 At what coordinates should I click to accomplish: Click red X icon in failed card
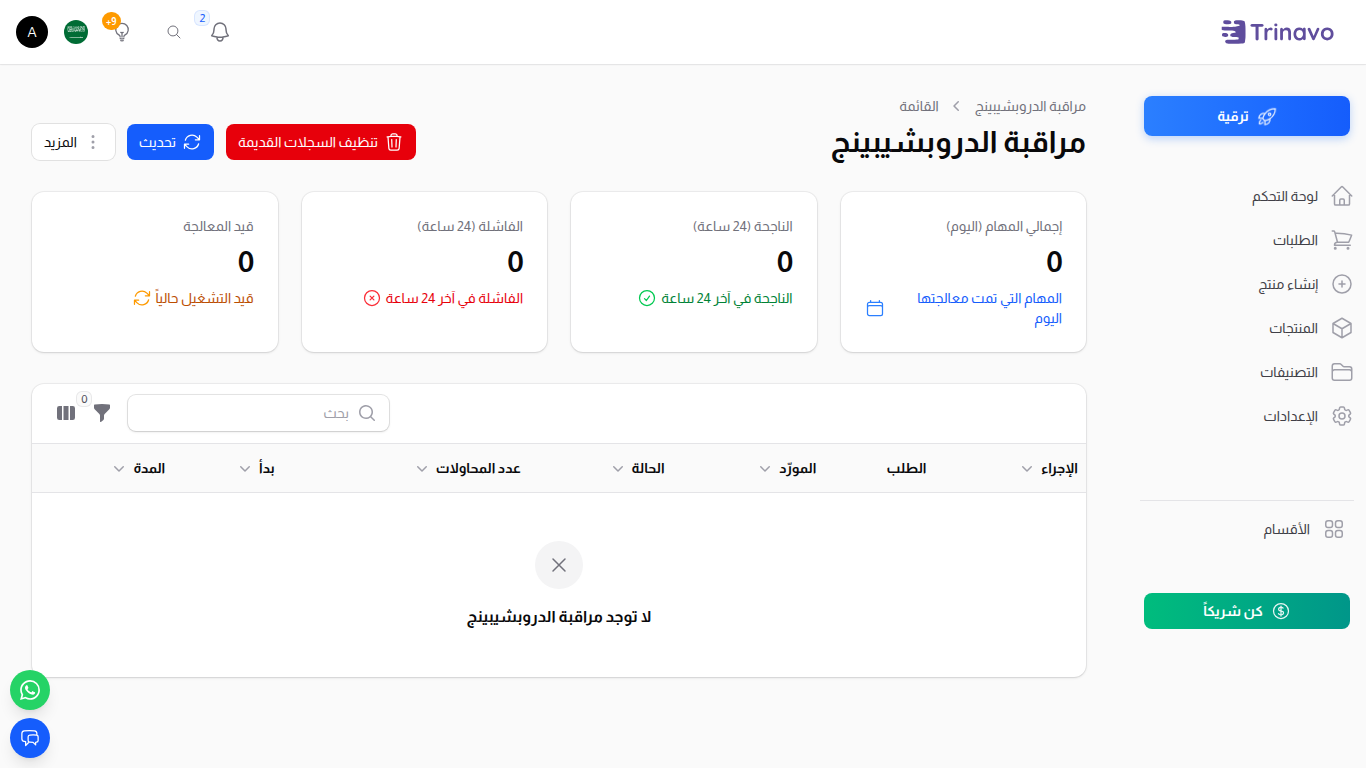(x=371, y=298)
